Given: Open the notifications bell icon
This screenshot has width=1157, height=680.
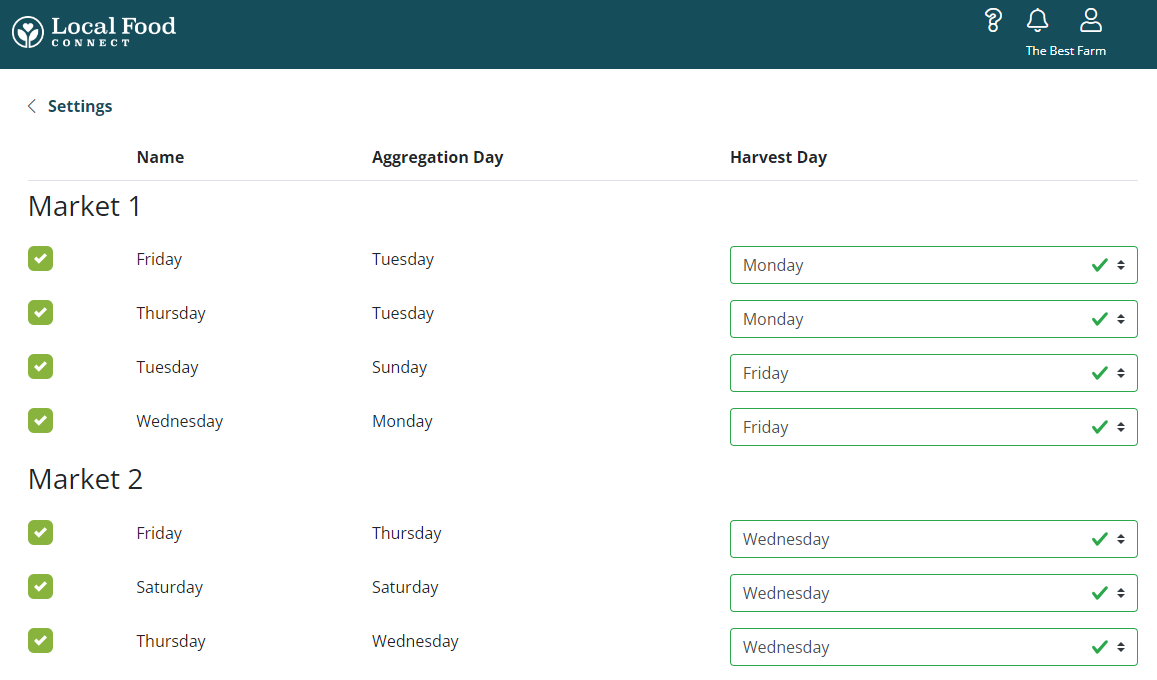Looking at the screenshot, I should pyautogui.click(x=1038, y=20).
